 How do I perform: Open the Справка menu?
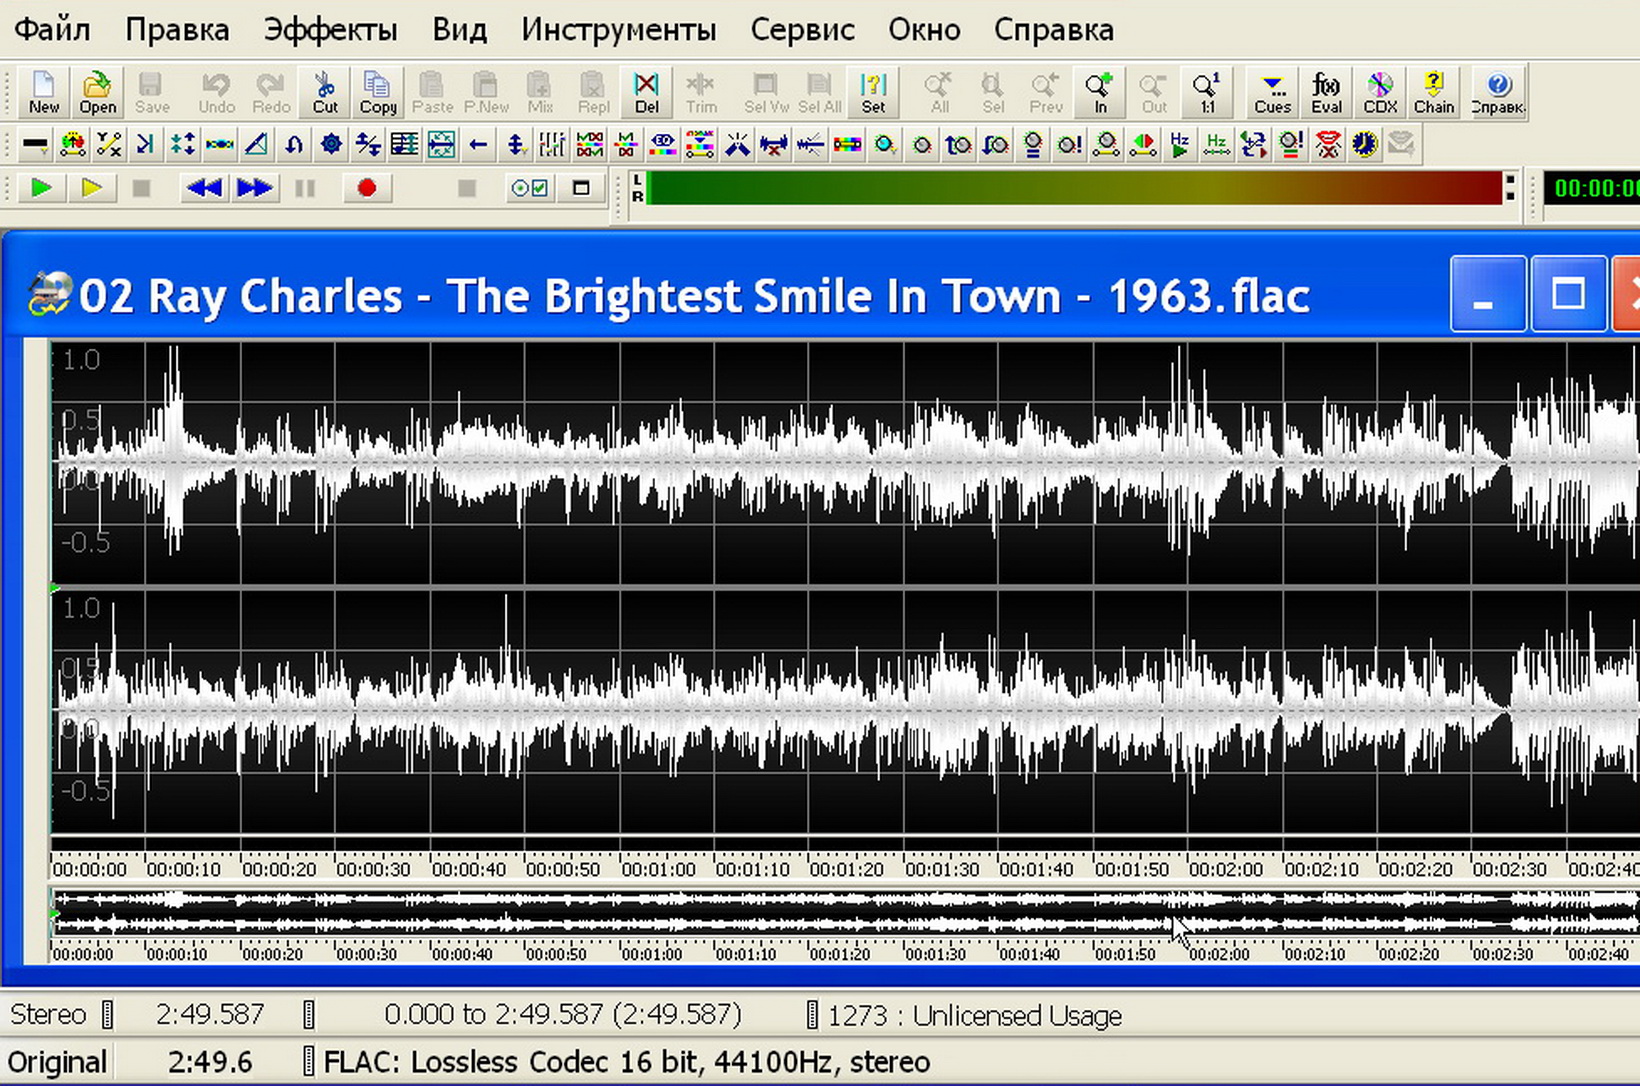[1054, 30]
